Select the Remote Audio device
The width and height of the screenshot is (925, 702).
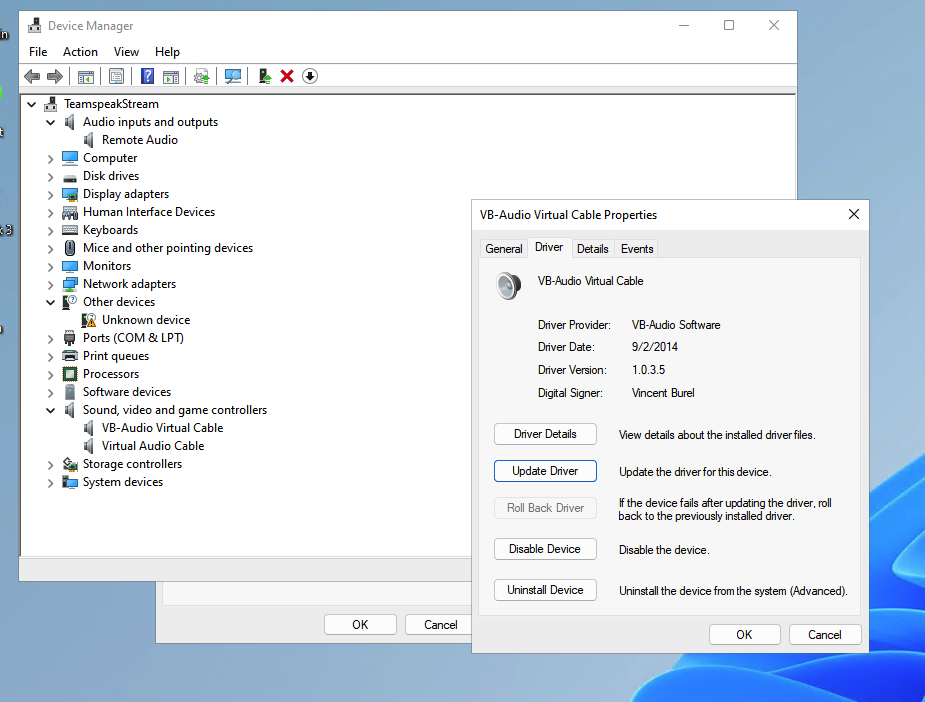(x=140, y=140)
